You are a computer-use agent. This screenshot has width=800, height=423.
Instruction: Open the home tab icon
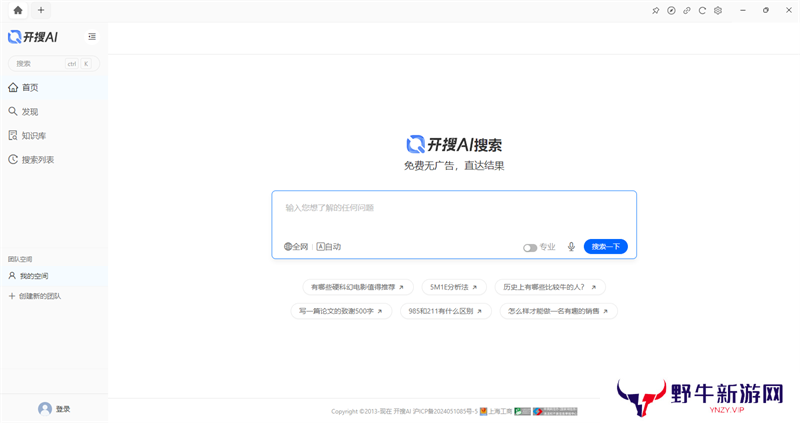point(18,10)
